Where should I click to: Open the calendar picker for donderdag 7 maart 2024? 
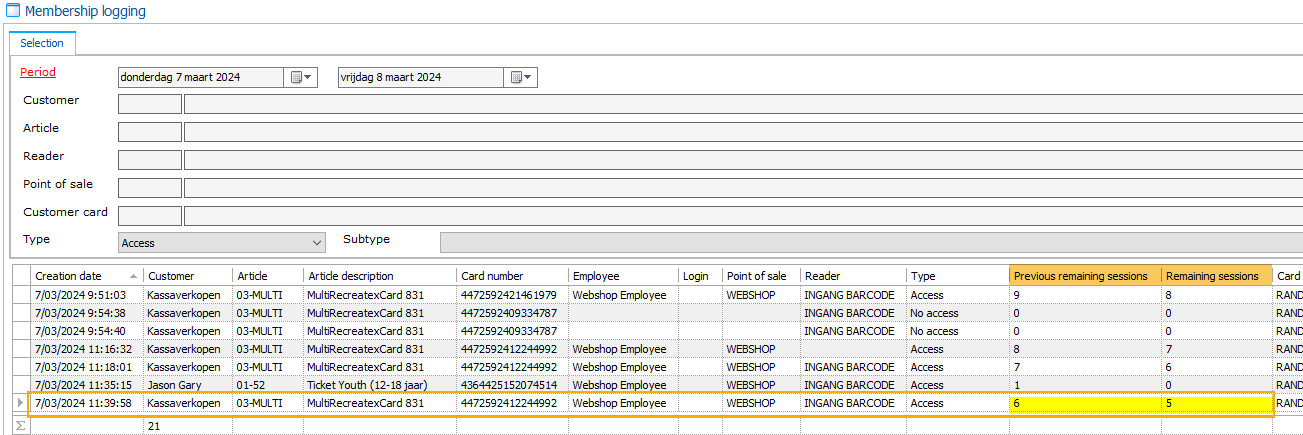tap(301, 77)
